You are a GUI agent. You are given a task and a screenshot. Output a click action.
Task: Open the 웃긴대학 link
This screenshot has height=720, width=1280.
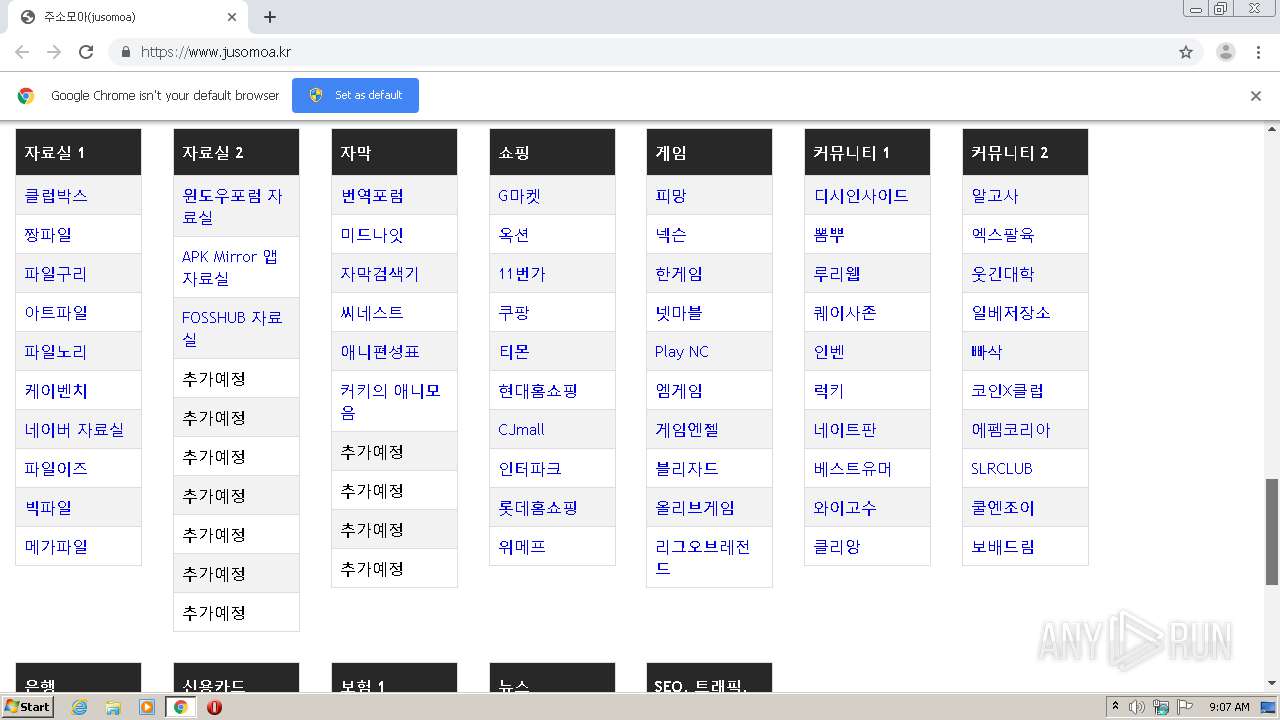click(x=1003, y=274)
